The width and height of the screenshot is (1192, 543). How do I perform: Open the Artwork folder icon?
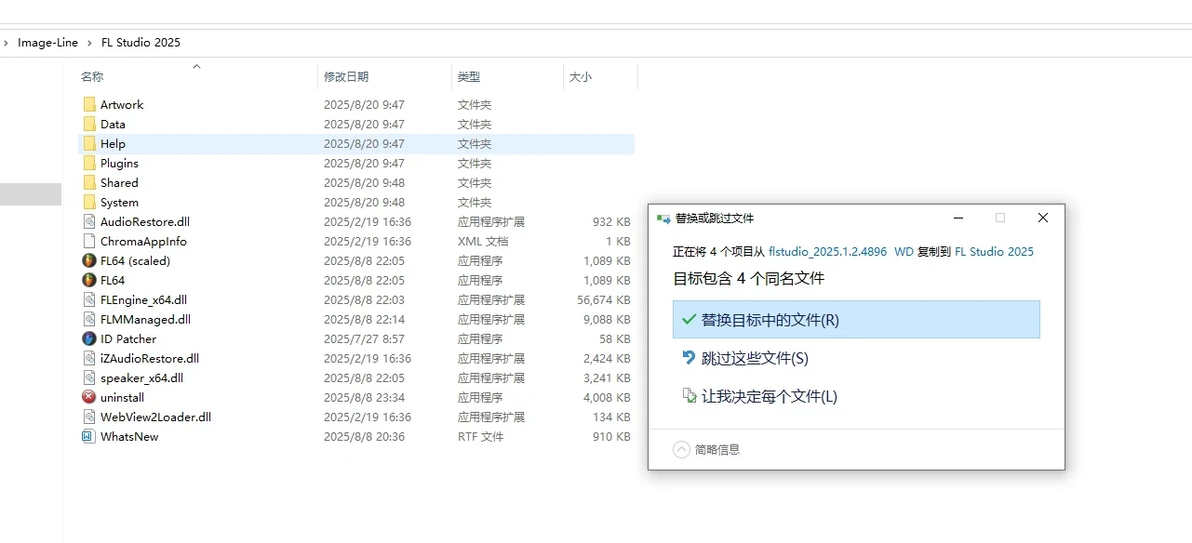tap(89, 104)
